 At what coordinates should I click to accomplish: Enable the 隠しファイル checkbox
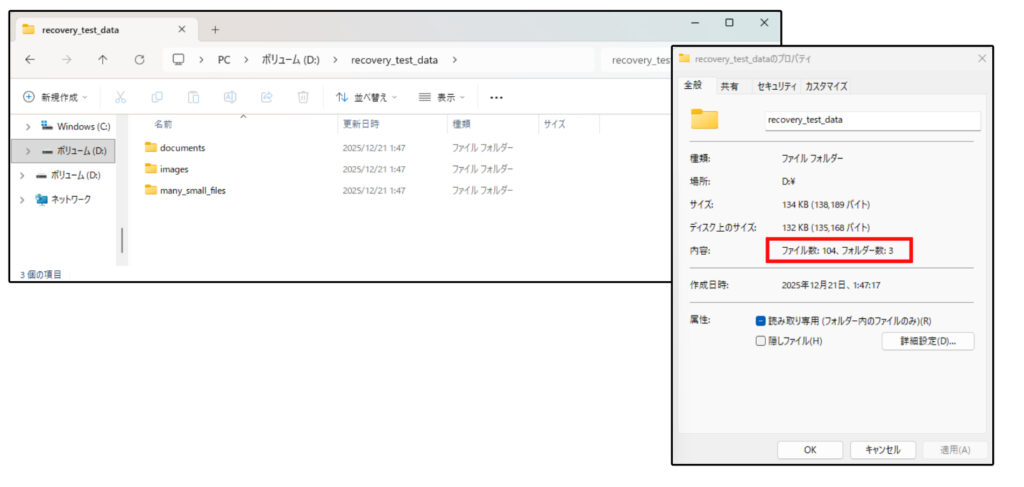(x=761, y=341)
